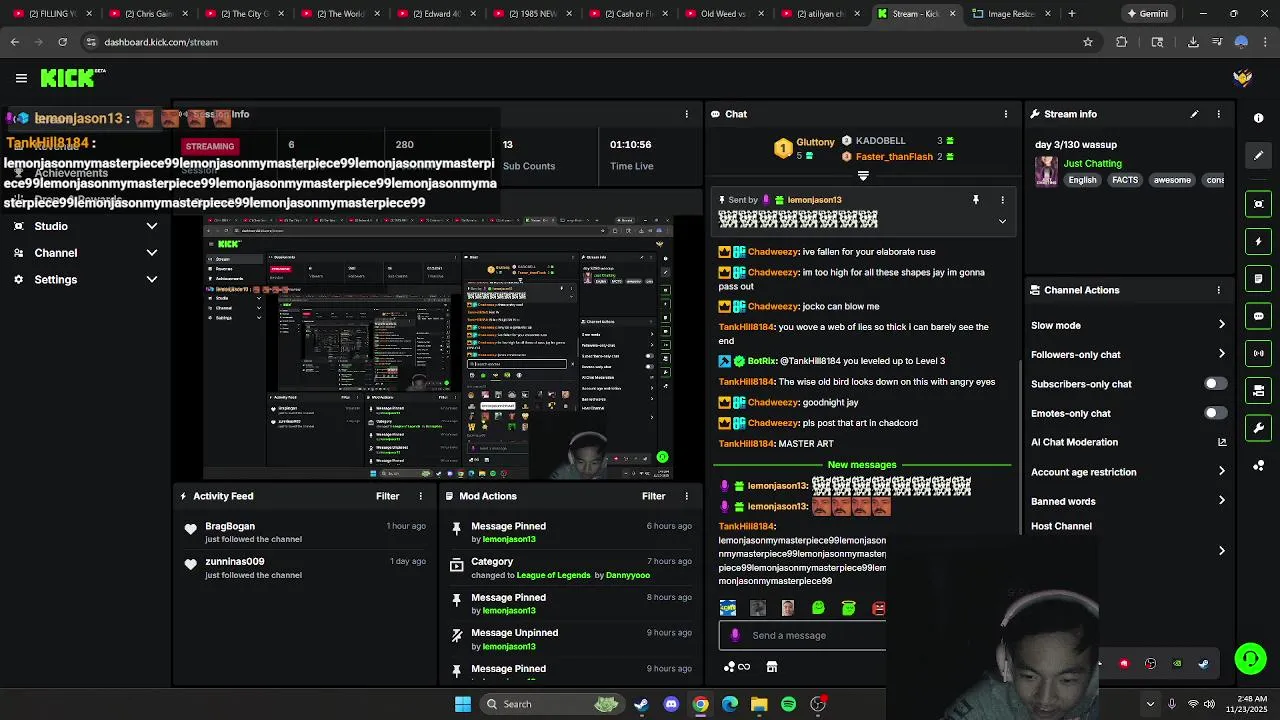Open the Channel Actions three-dot menu

[x=1218, y=290]
